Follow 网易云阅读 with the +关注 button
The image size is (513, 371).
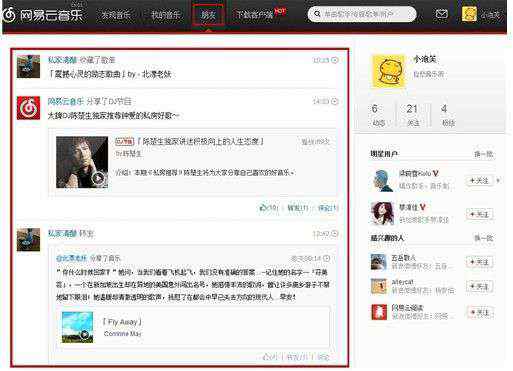coord(479,312)
